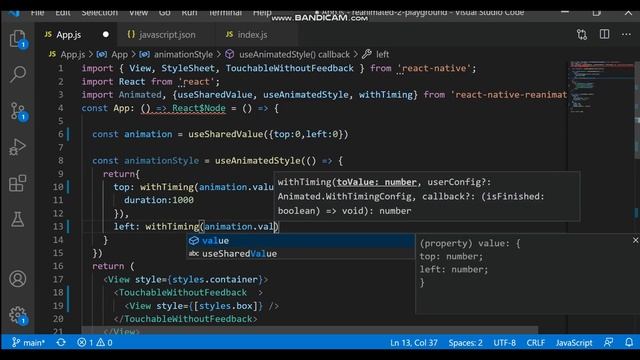This screenshot has width=640, height=360.
Task: Show the warnings count in status bar
Action: click(104, 342)
